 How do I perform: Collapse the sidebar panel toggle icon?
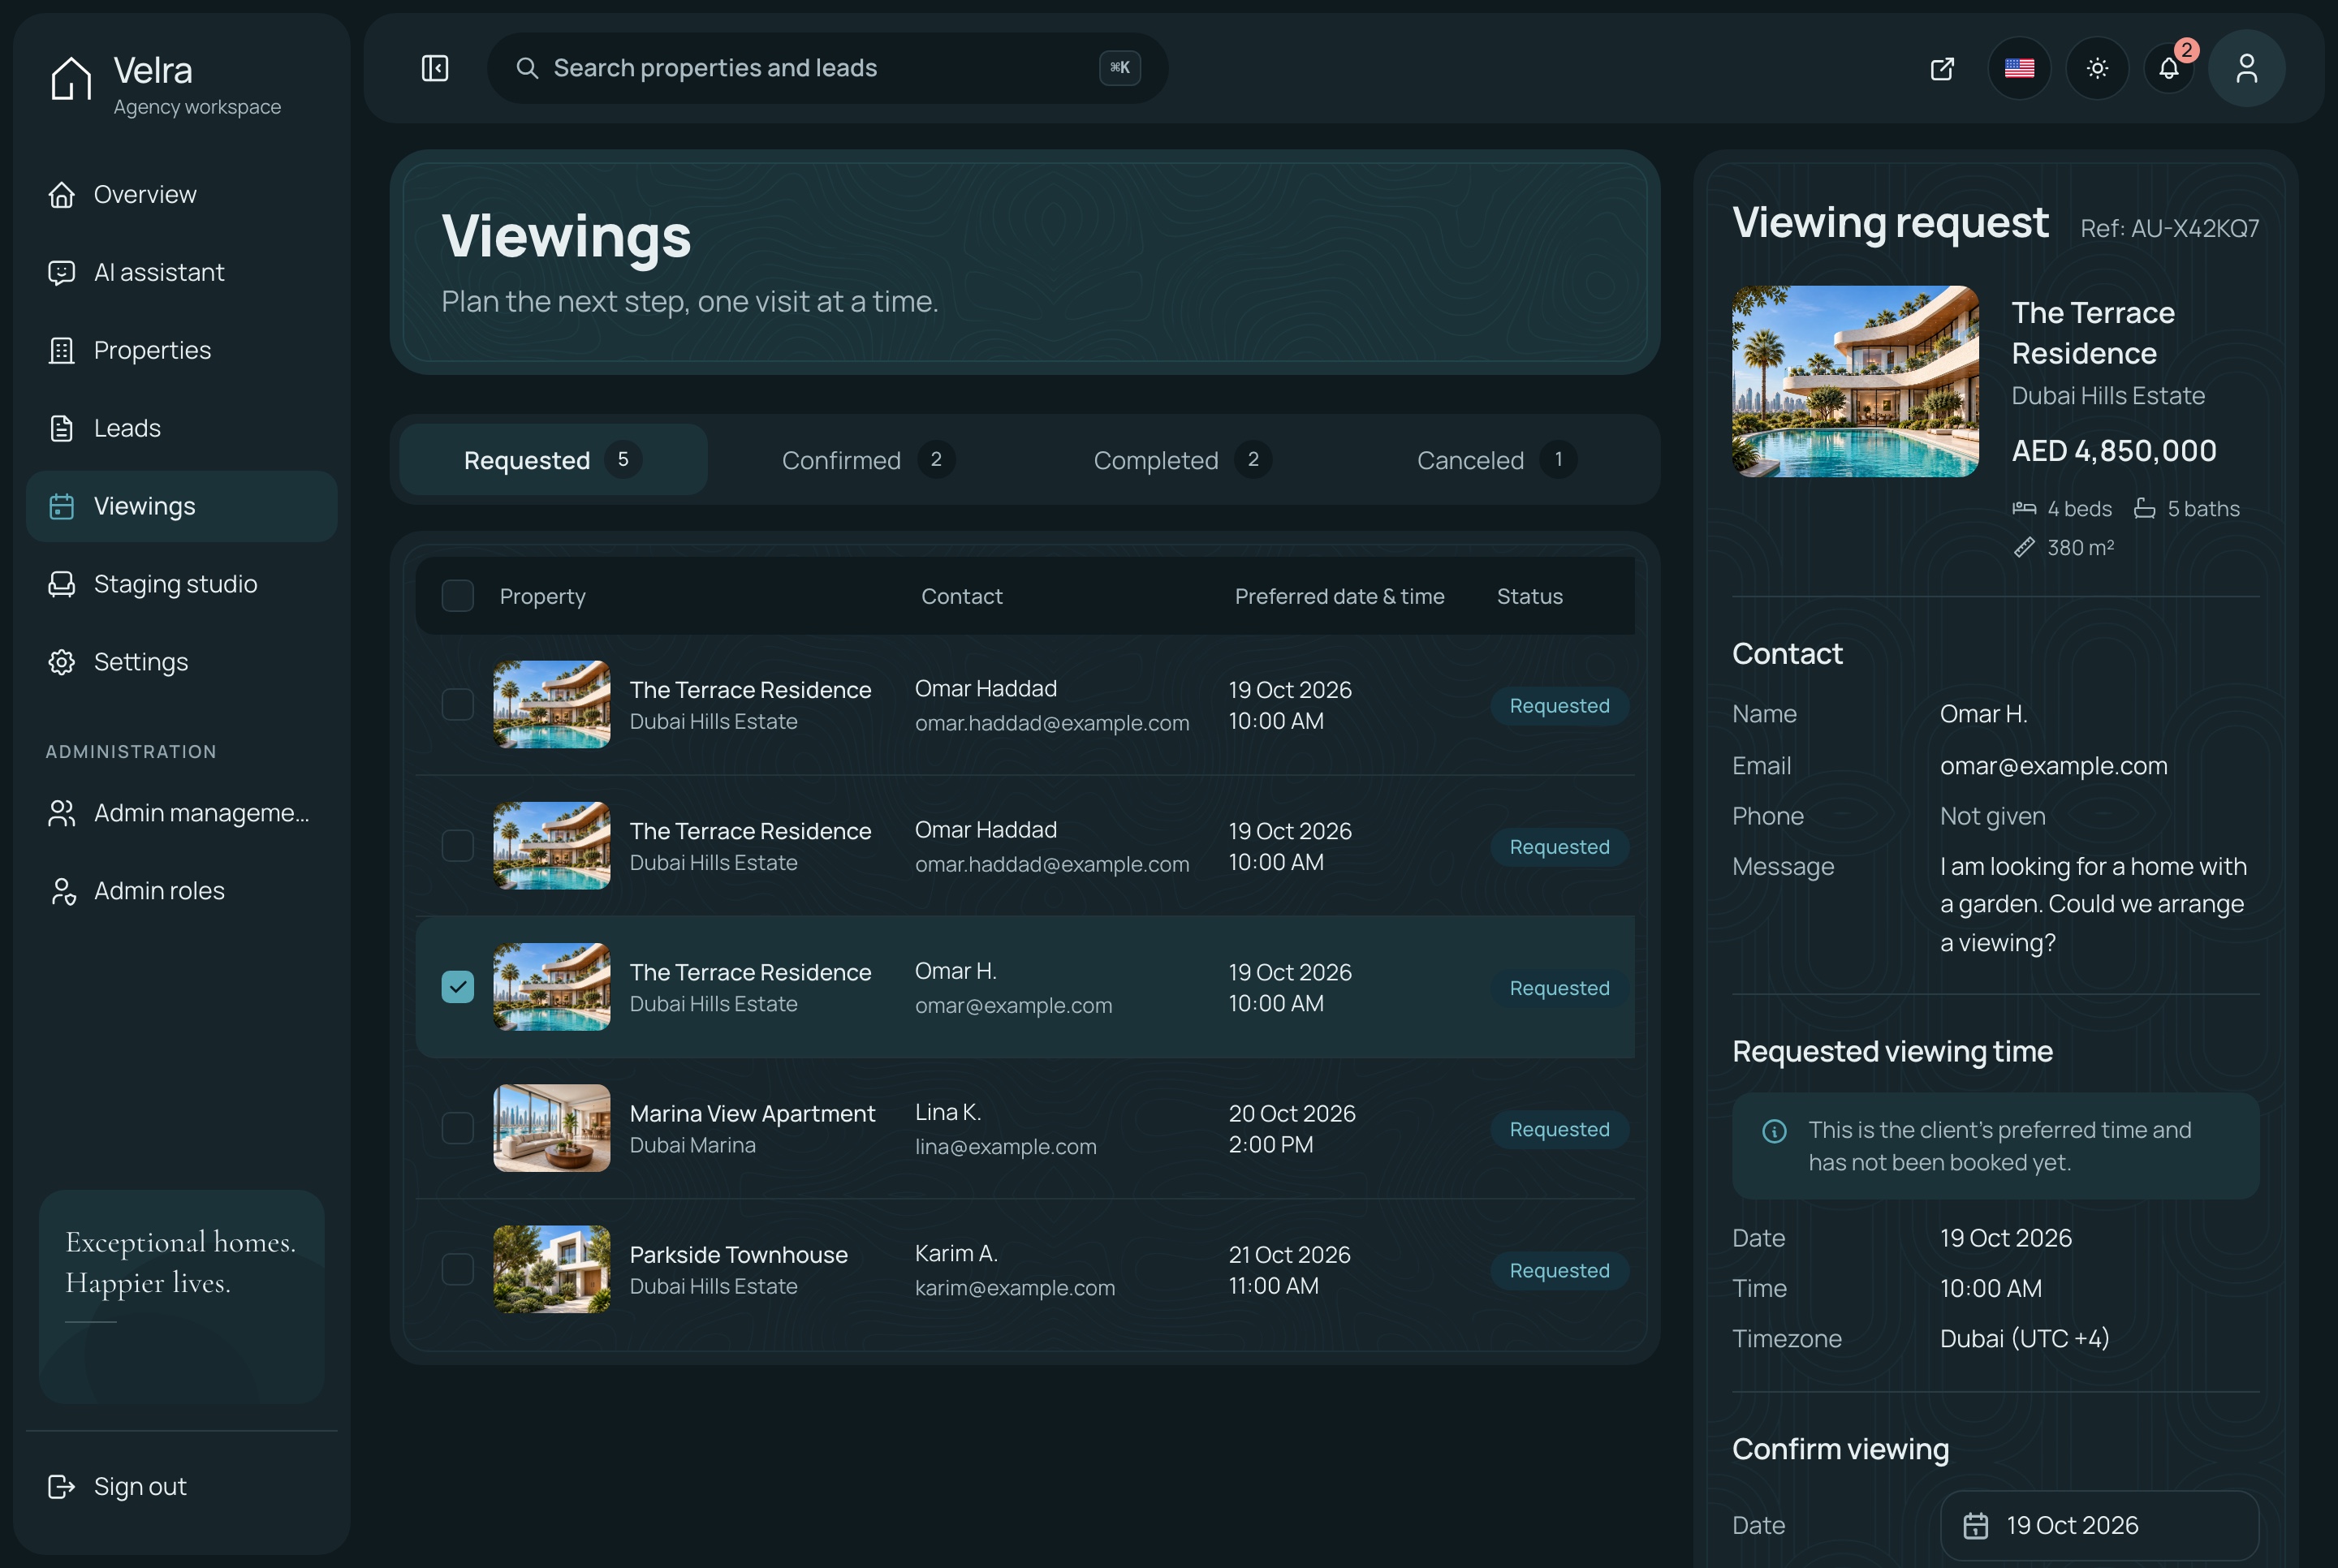point(435,68)
